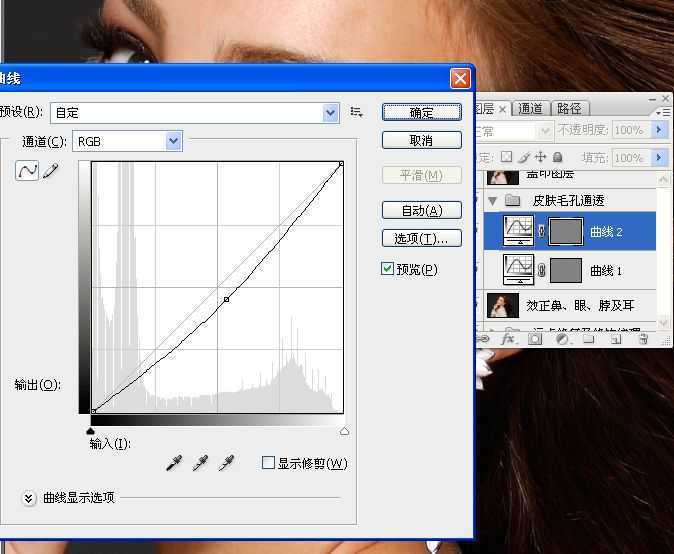Click the opacity 100% field

[631, 129]
